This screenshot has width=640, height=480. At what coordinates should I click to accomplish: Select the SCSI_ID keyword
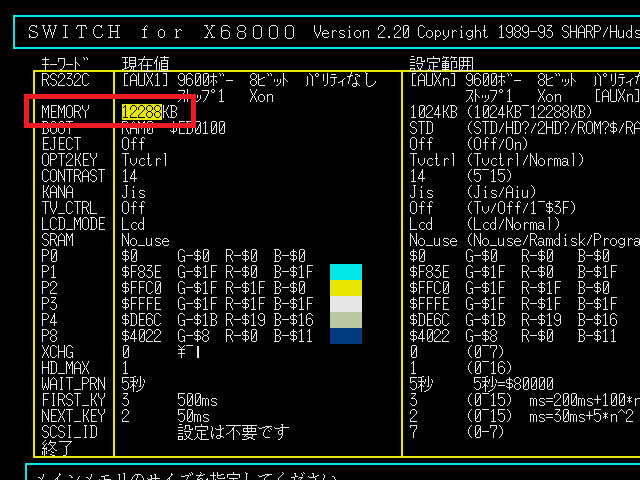(69, 432)
